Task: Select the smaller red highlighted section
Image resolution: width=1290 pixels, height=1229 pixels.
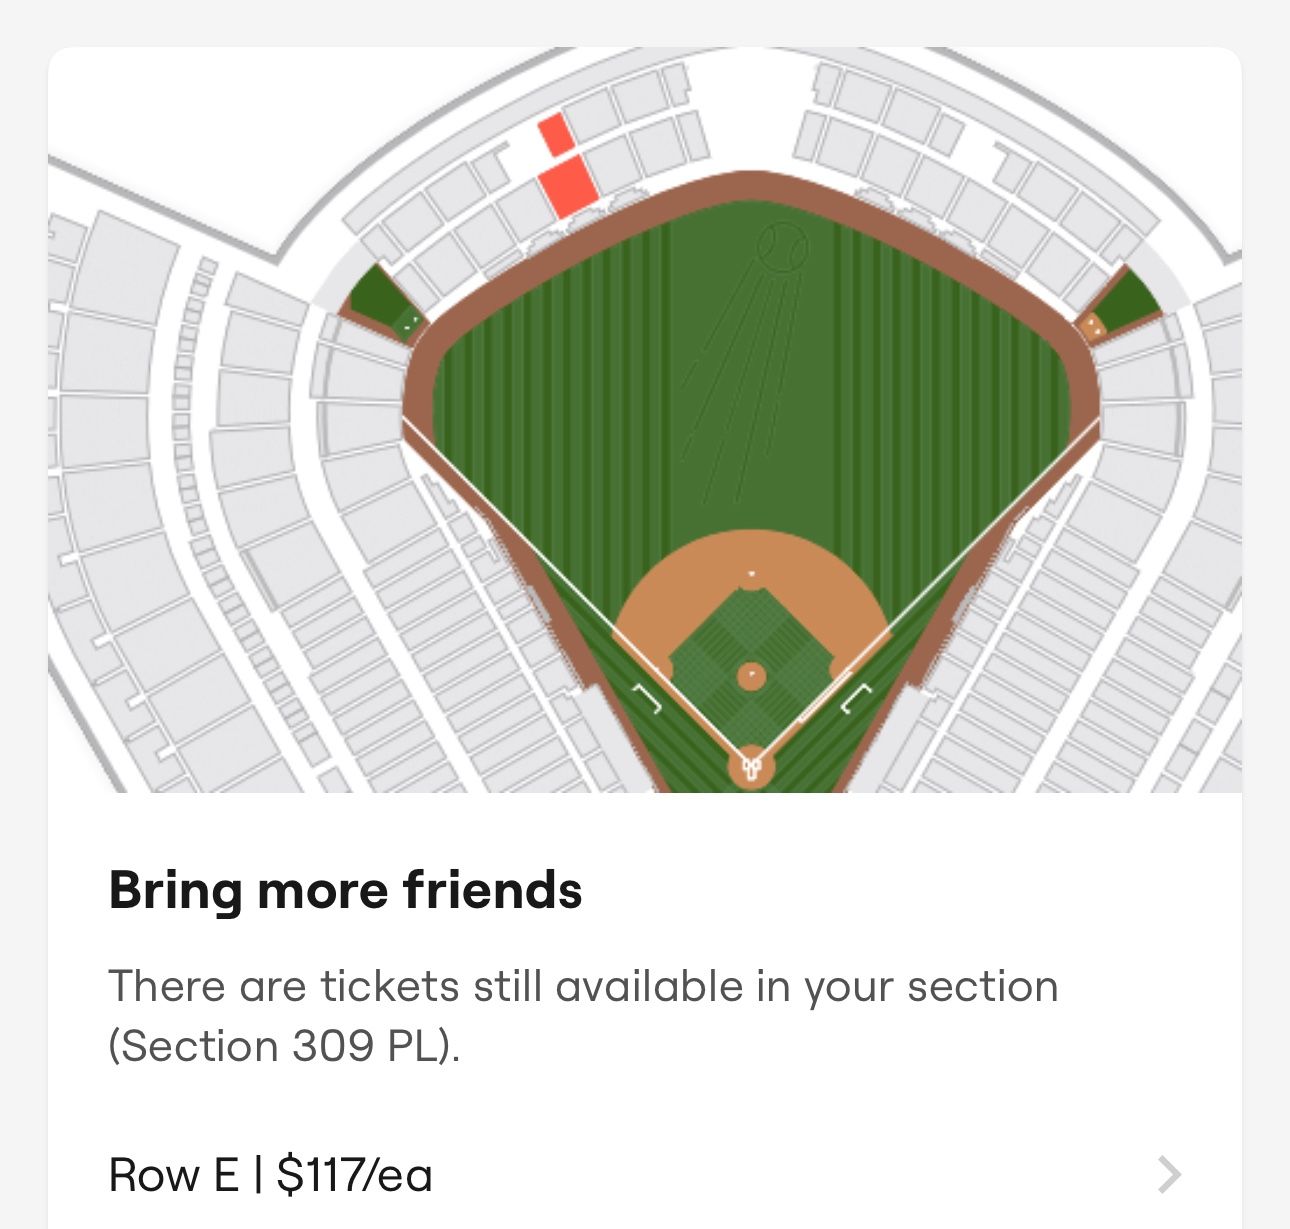Action: (x=556, y=134)
